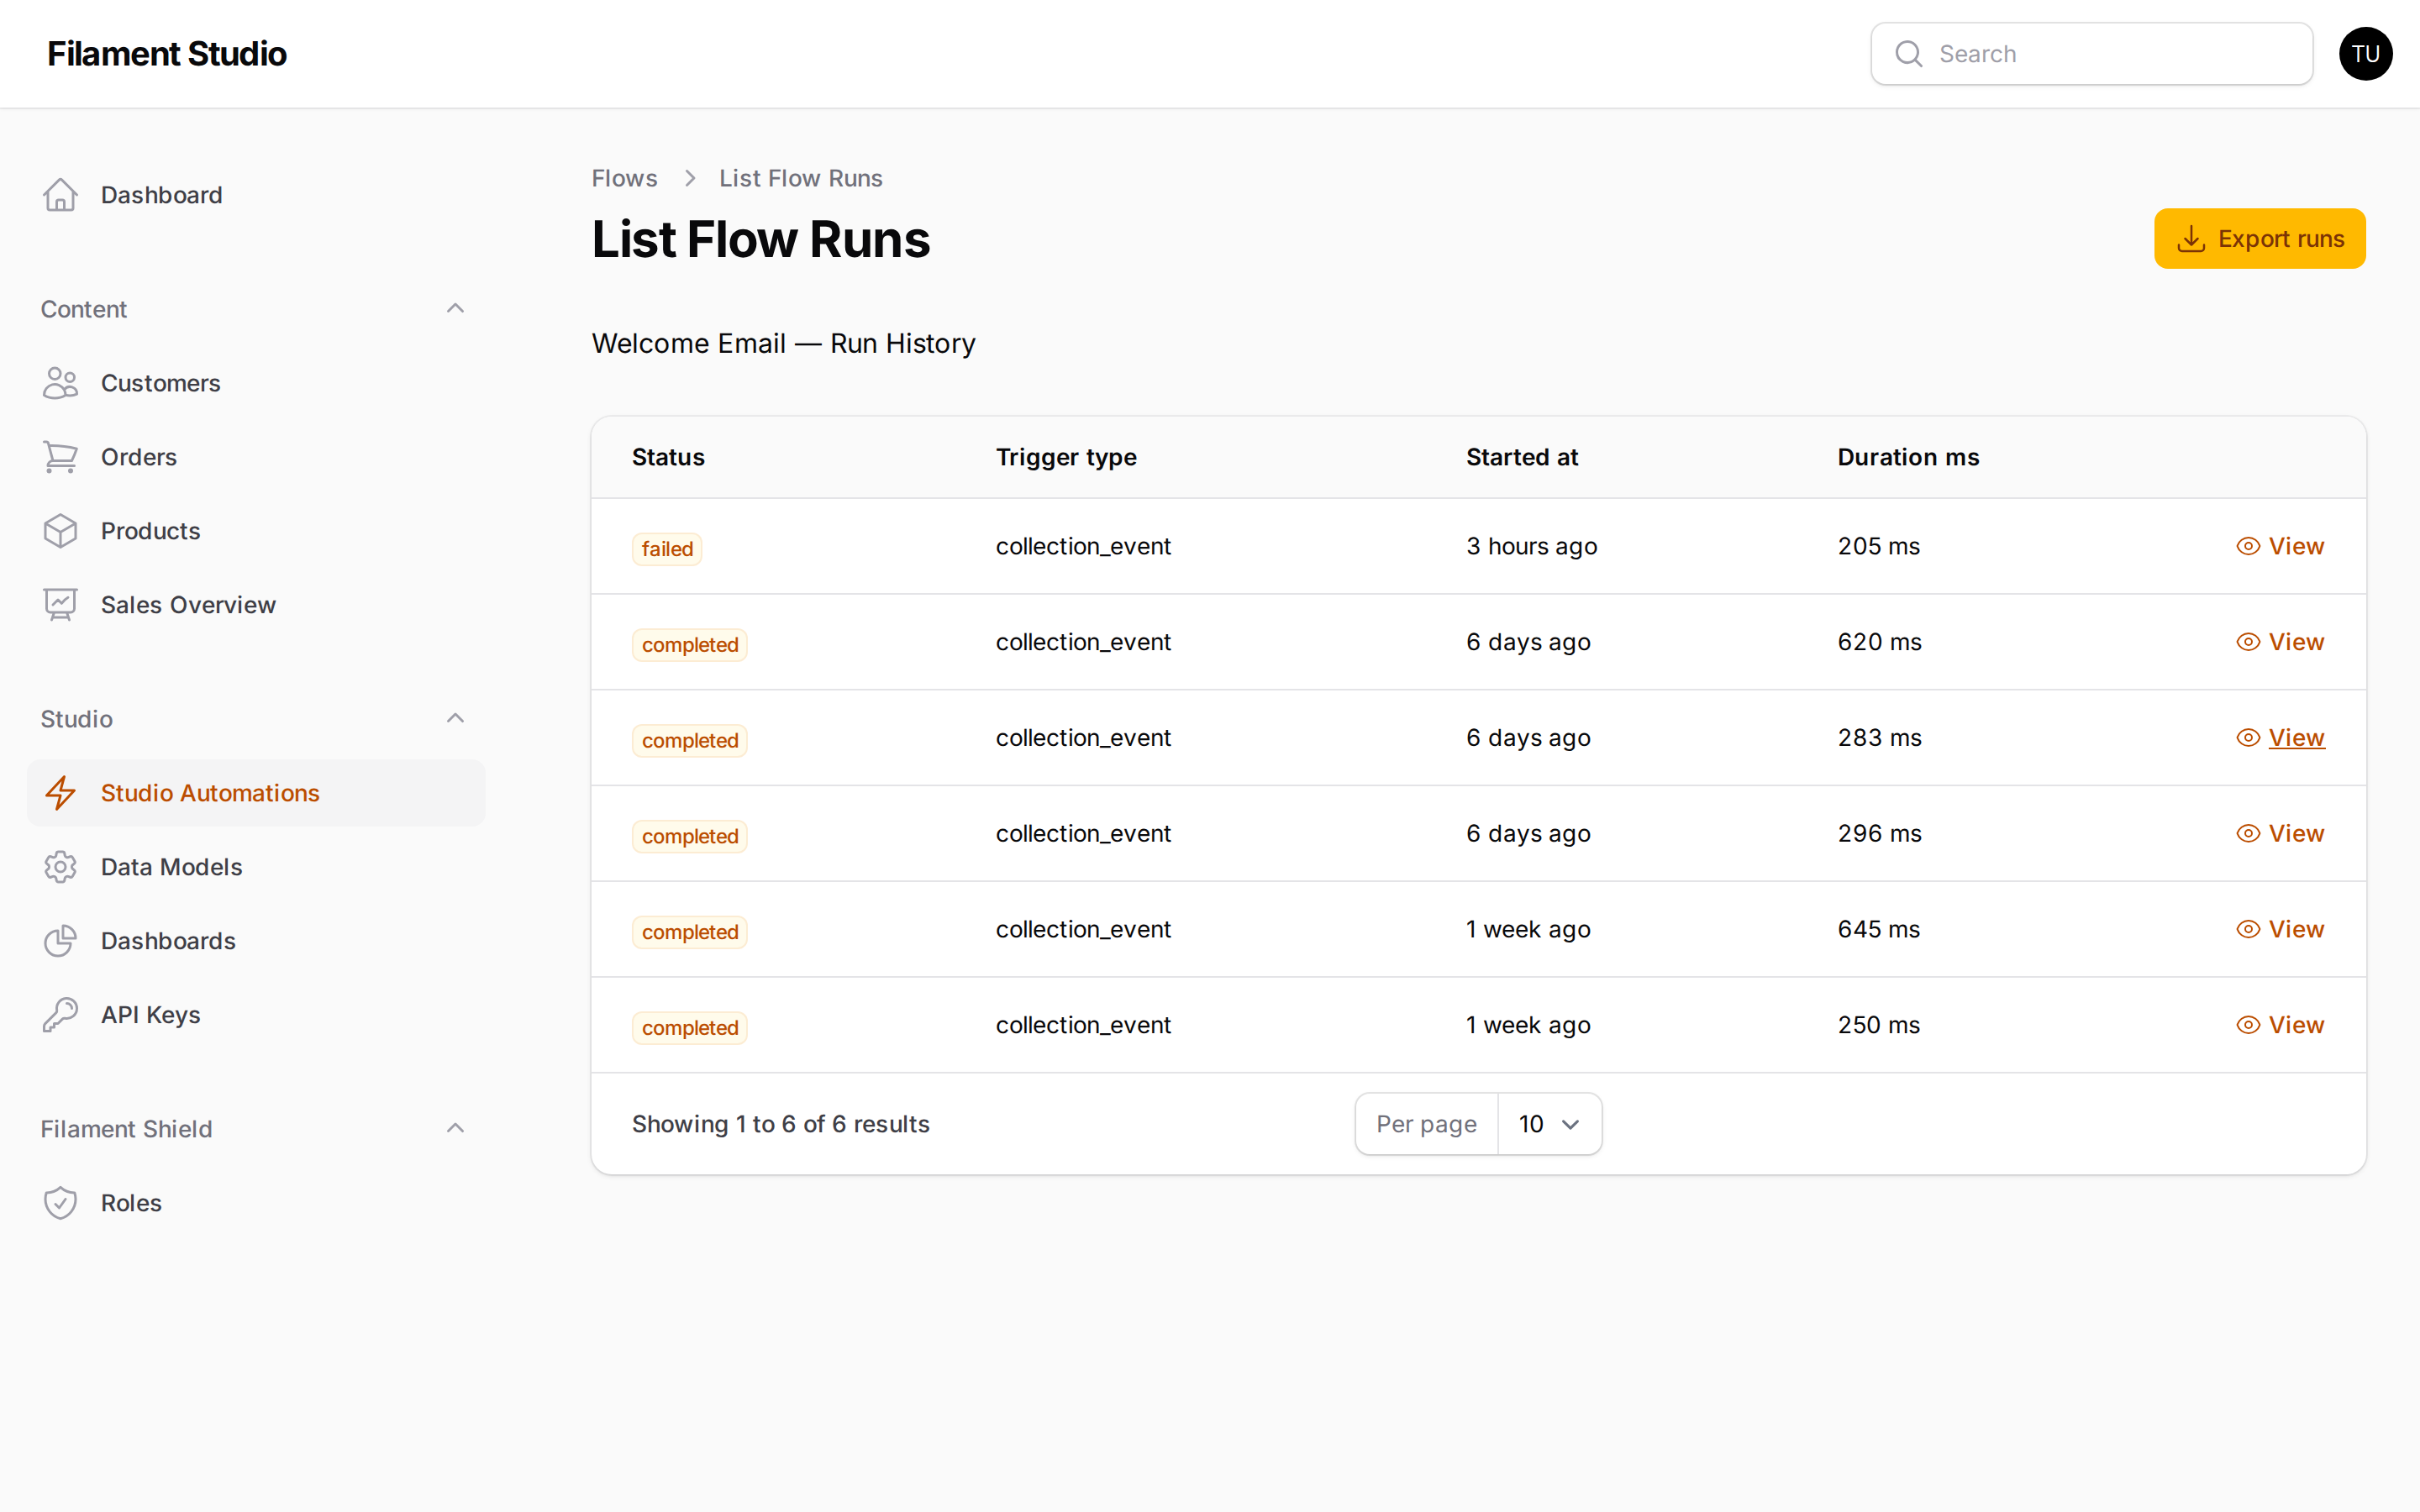Click 'Welcome Email — Run History' subheading
Image resolution: width=2420 pixels, height=1512 pixels.
coord(783,343)
